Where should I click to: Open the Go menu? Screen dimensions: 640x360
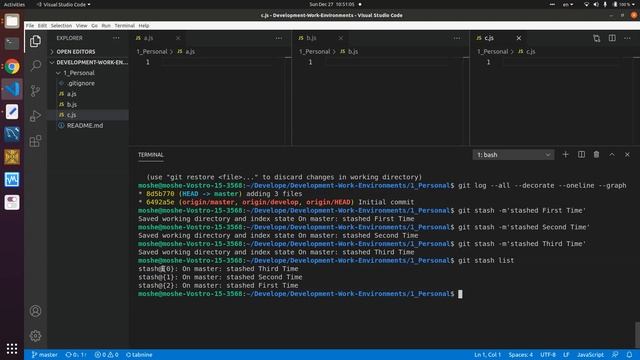[x=94, y=25]
